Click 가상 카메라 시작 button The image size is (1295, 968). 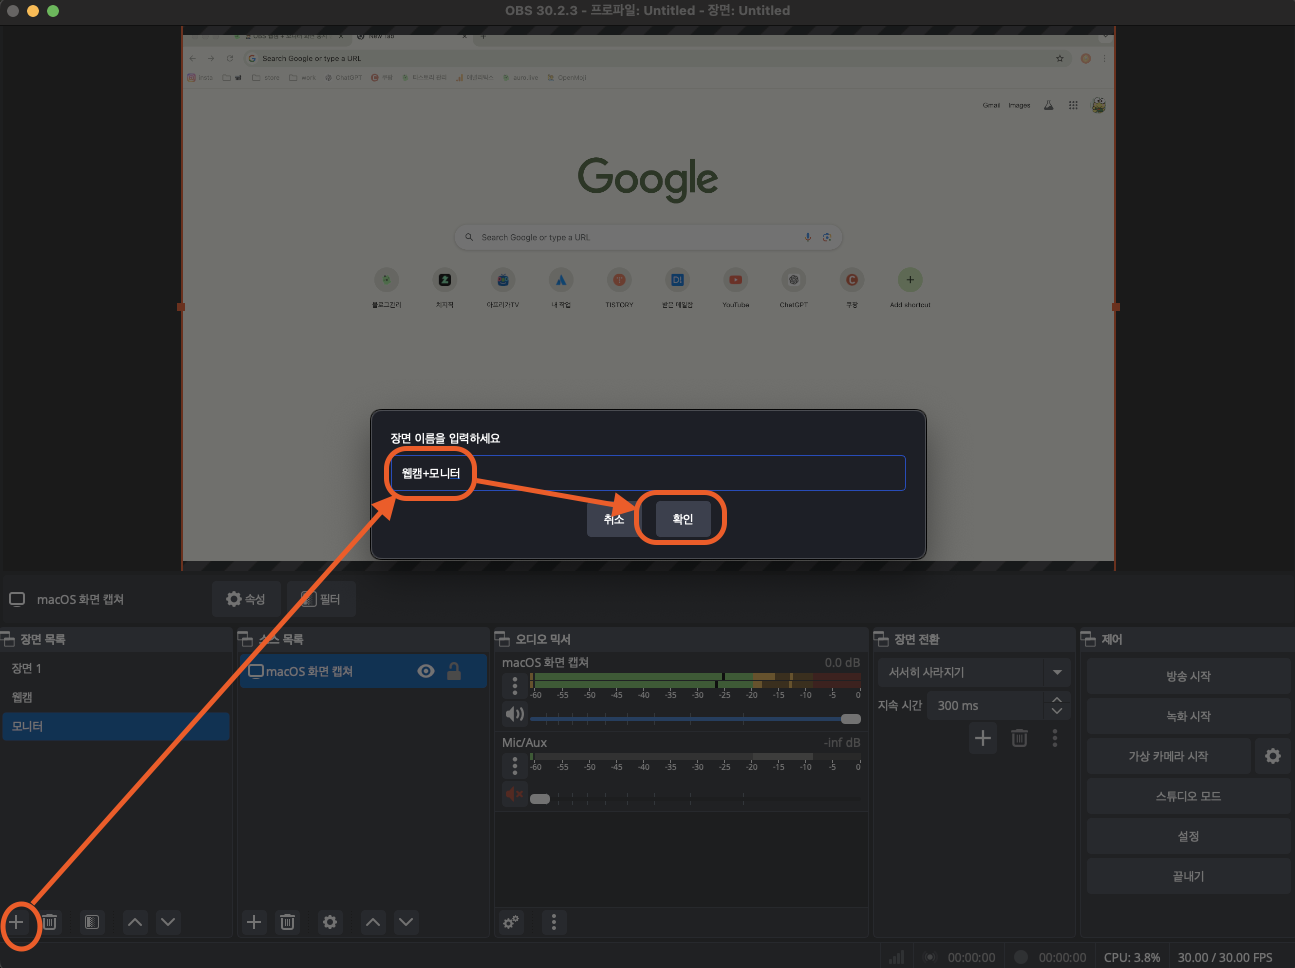click(1168, 756)
